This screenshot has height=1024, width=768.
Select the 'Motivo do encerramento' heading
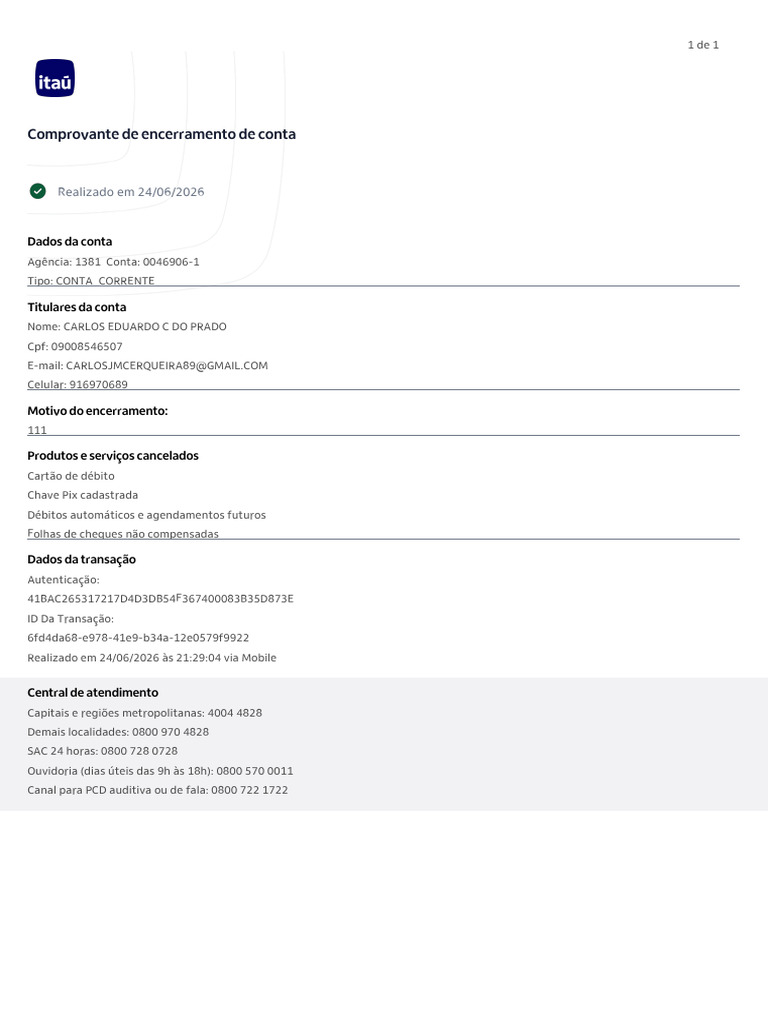point(98,411)
